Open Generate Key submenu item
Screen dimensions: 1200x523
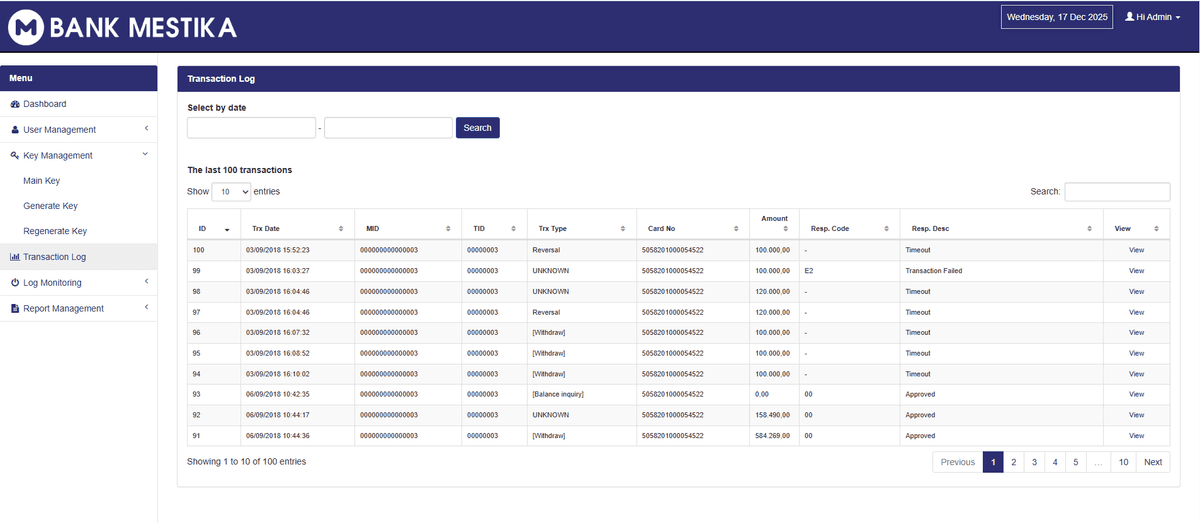tap(50, 206)
